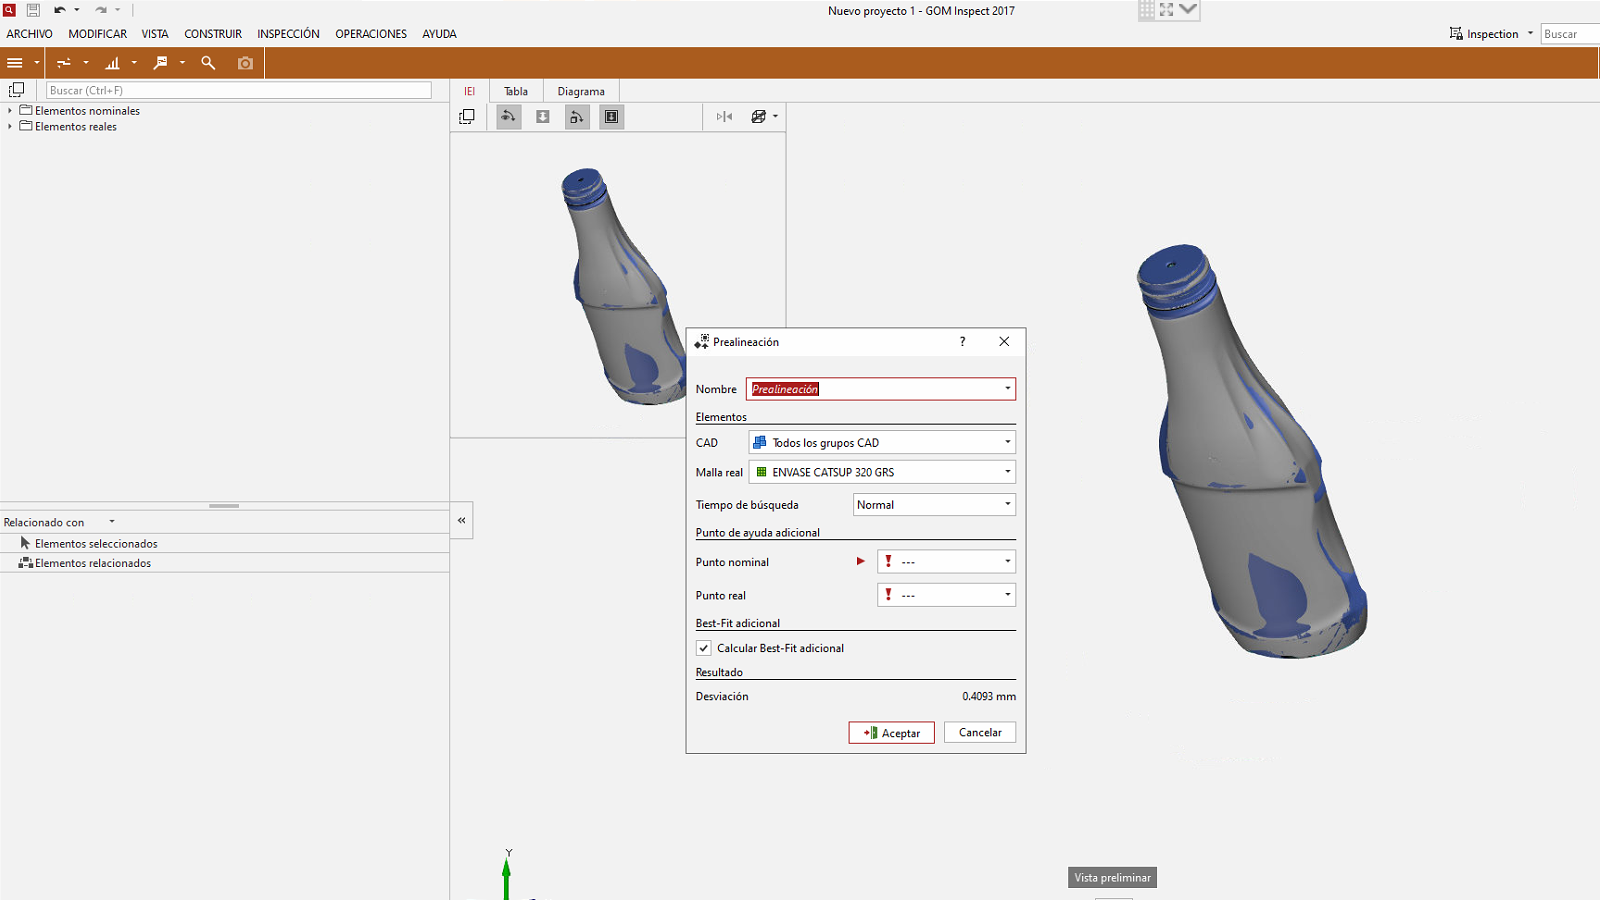Image resolution: width=1600 pixels, height=900 pixels.
Task: Open the hamburger menu icon in toolbar
Action: tap(15, 63)
